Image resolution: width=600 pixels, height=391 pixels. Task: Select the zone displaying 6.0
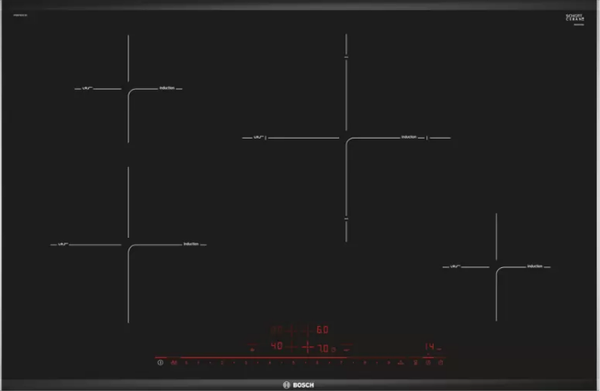[x=322, y=329]
